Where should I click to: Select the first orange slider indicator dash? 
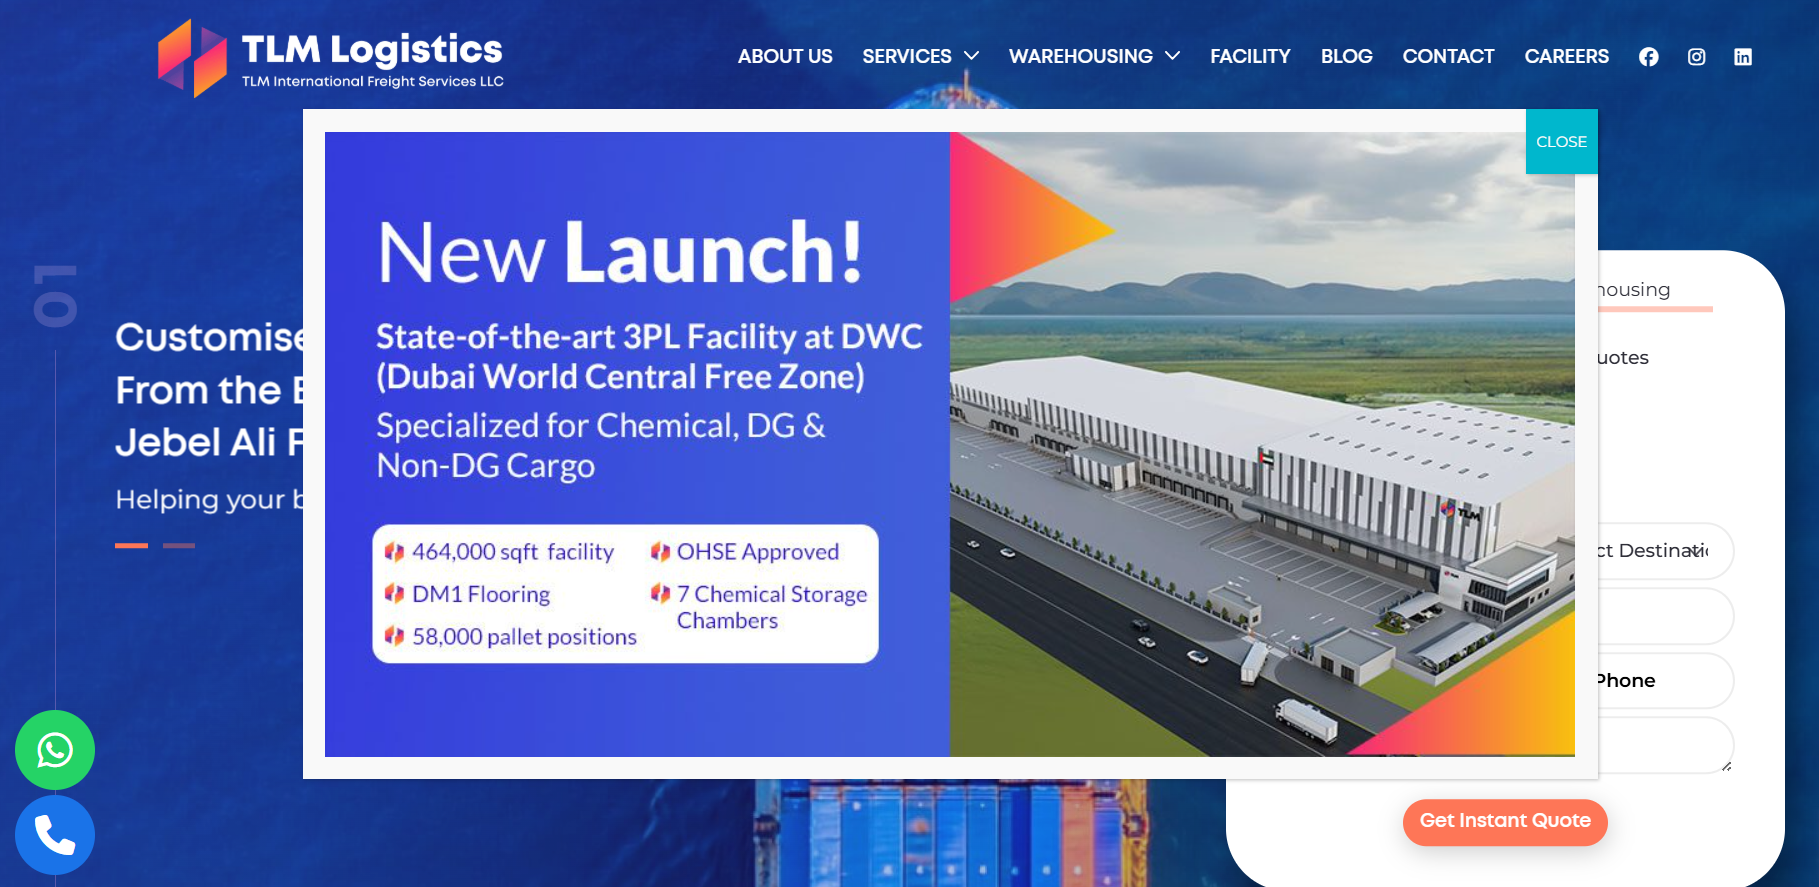[x=131, y=545]
